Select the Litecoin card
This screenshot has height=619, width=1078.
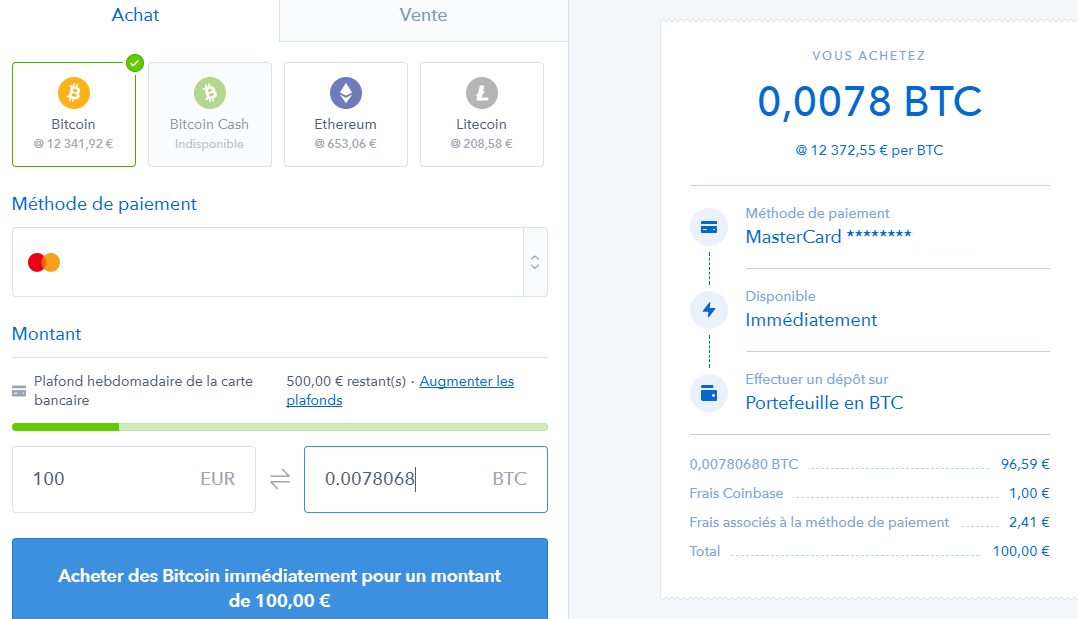coord(482,114)
